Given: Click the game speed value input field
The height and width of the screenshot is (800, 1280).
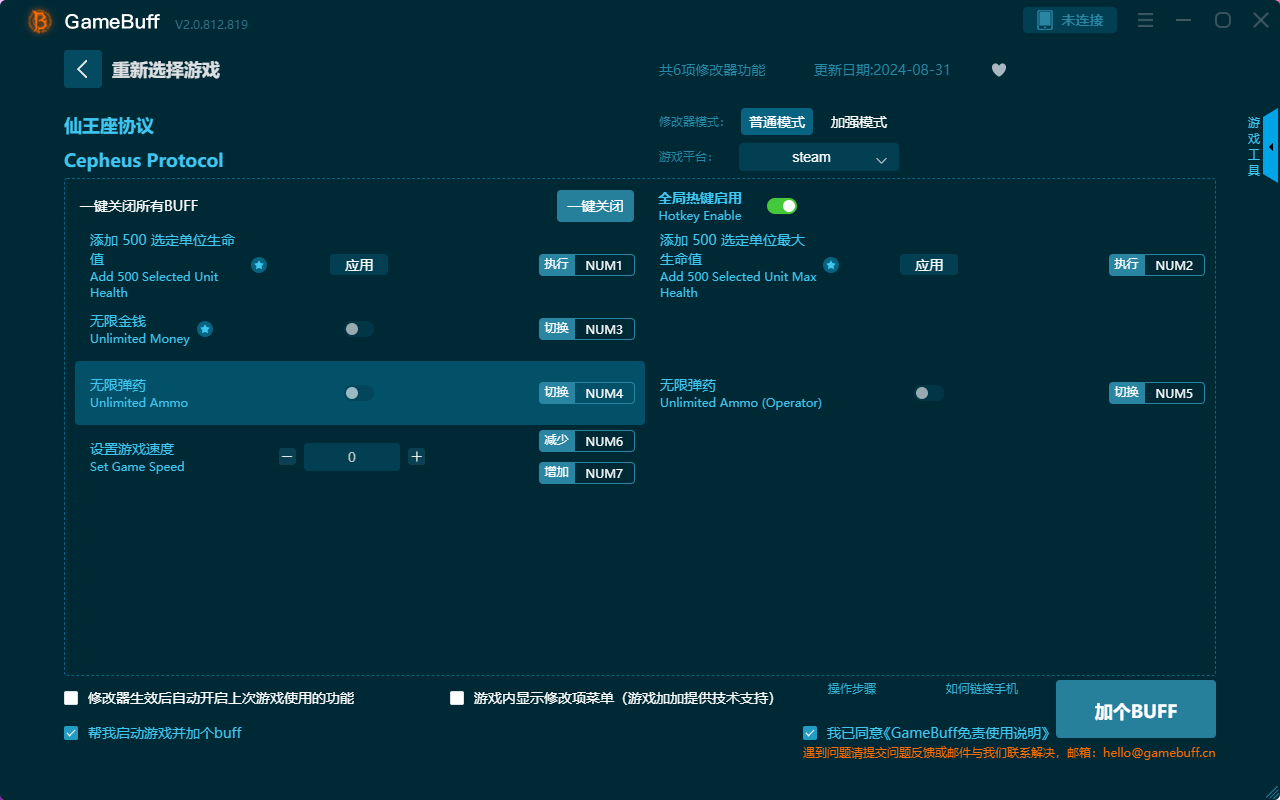Looking at the screenshot, I should (351, 456).
